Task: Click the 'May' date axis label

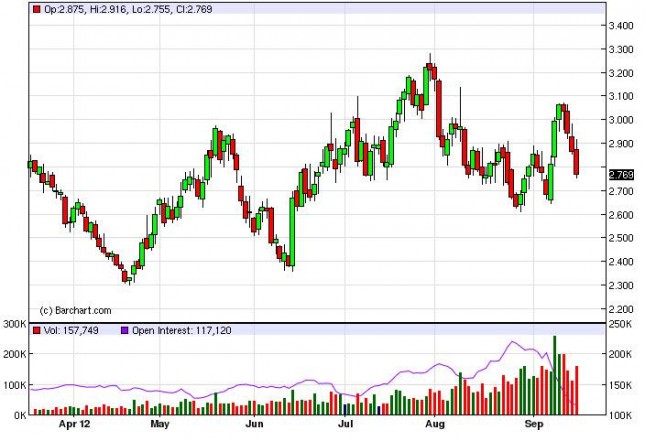Action: click(160, 424)
